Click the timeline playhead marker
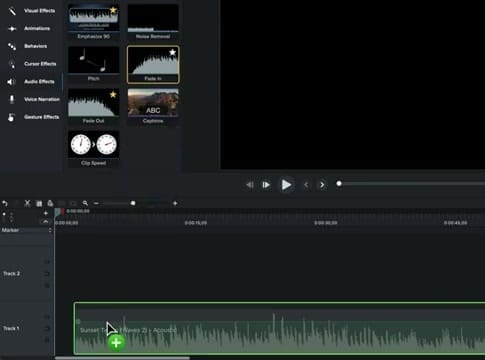The image size is (485, 360). [59, 212]
